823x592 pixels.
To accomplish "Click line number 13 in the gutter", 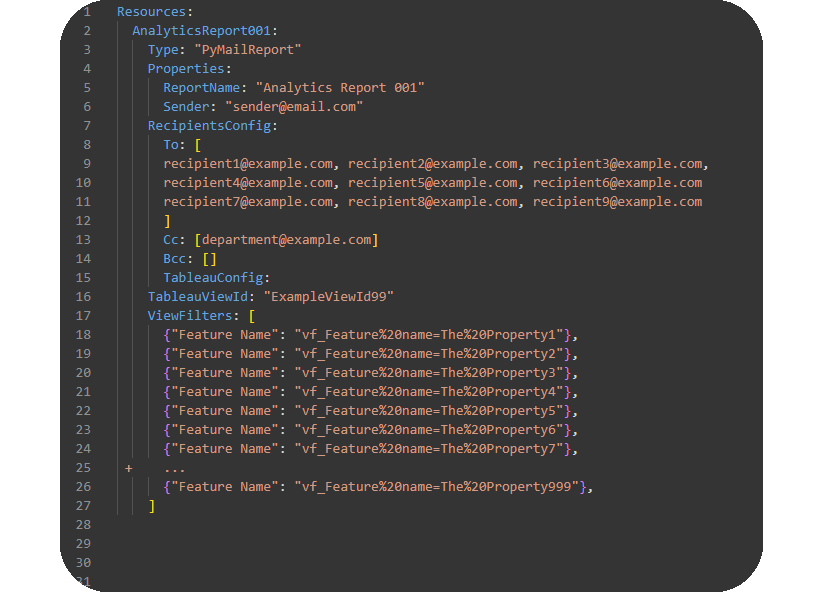I will coord(83,240).
